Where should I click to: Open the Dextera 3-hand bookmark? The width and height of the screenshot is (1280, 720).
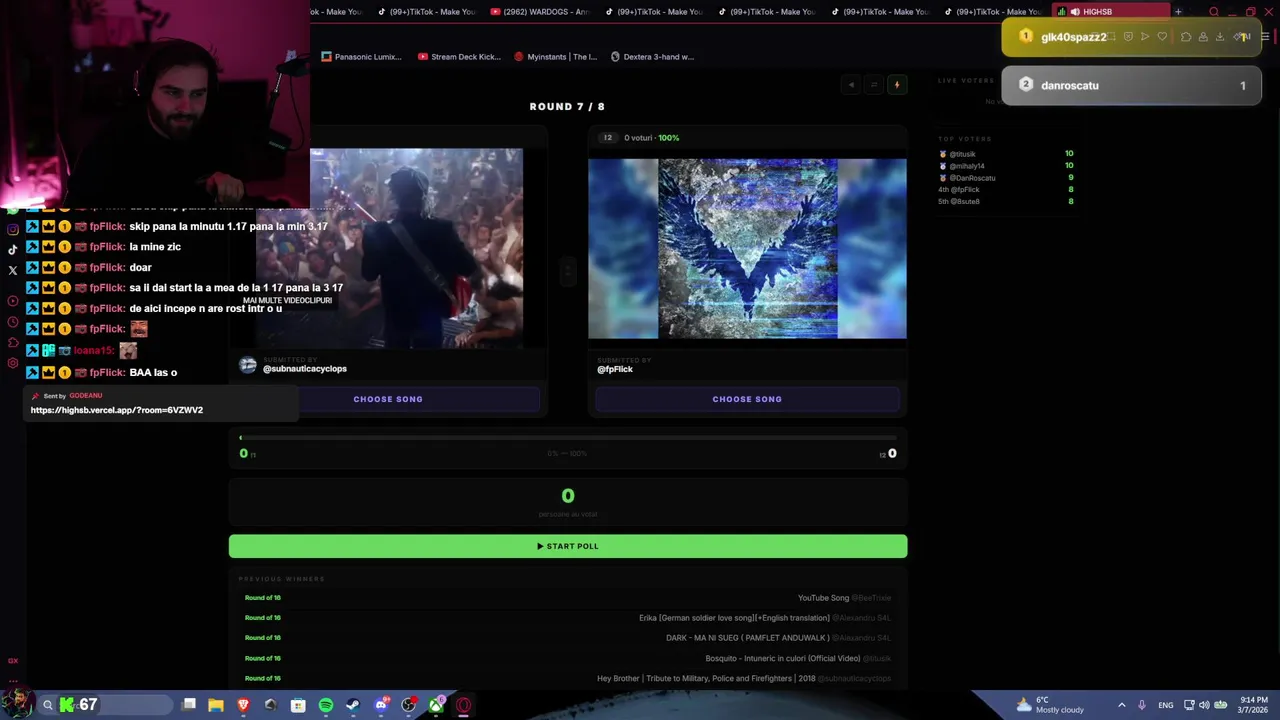(652, 57)
